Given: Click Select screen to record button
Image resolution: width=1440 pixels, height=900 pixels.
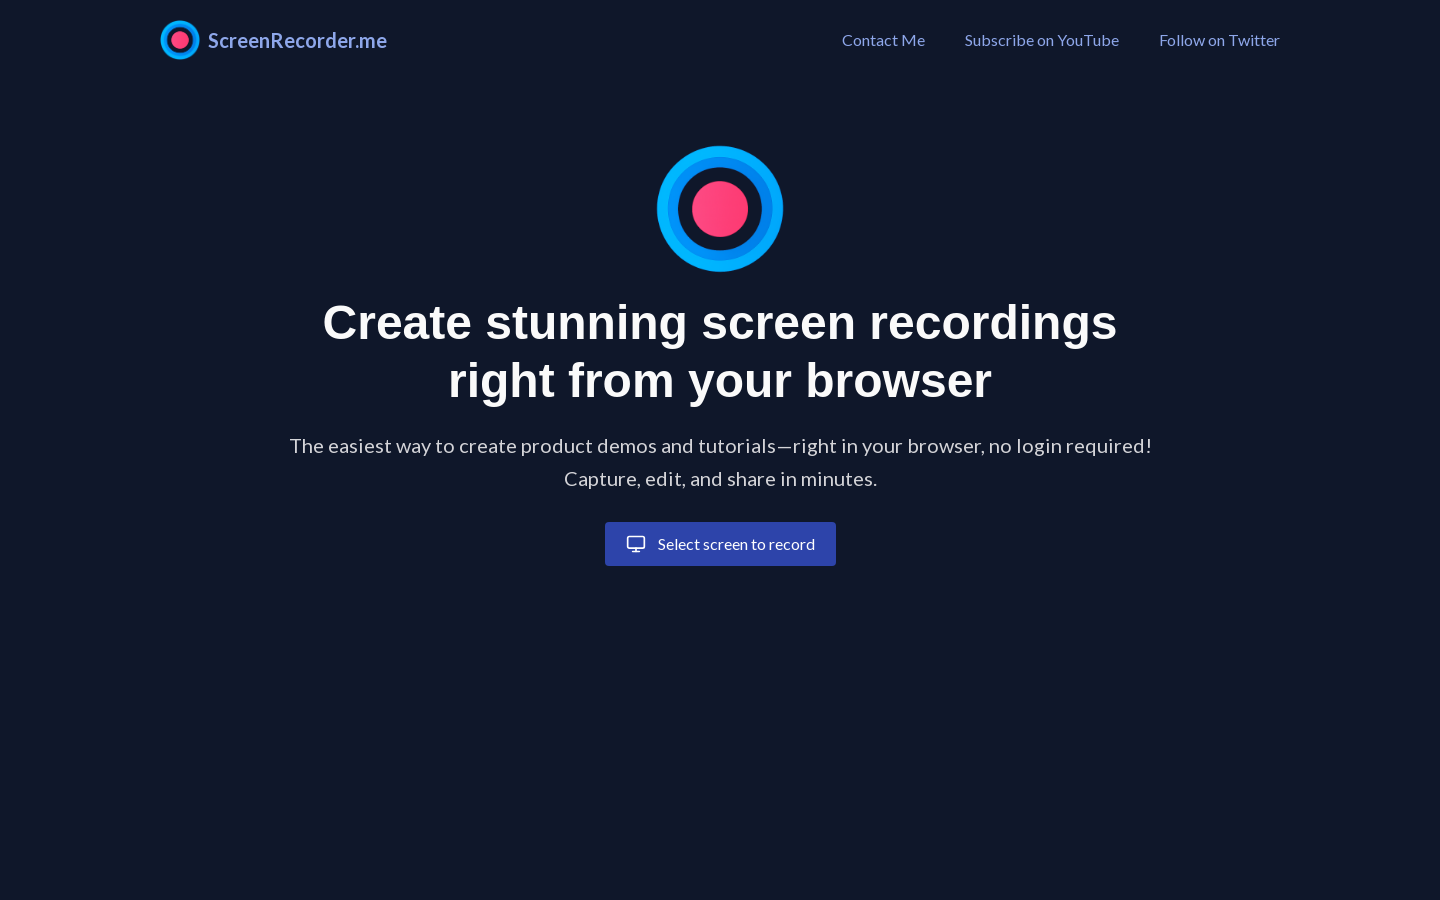Looking at the screenshot, I should tap(720, 544).
